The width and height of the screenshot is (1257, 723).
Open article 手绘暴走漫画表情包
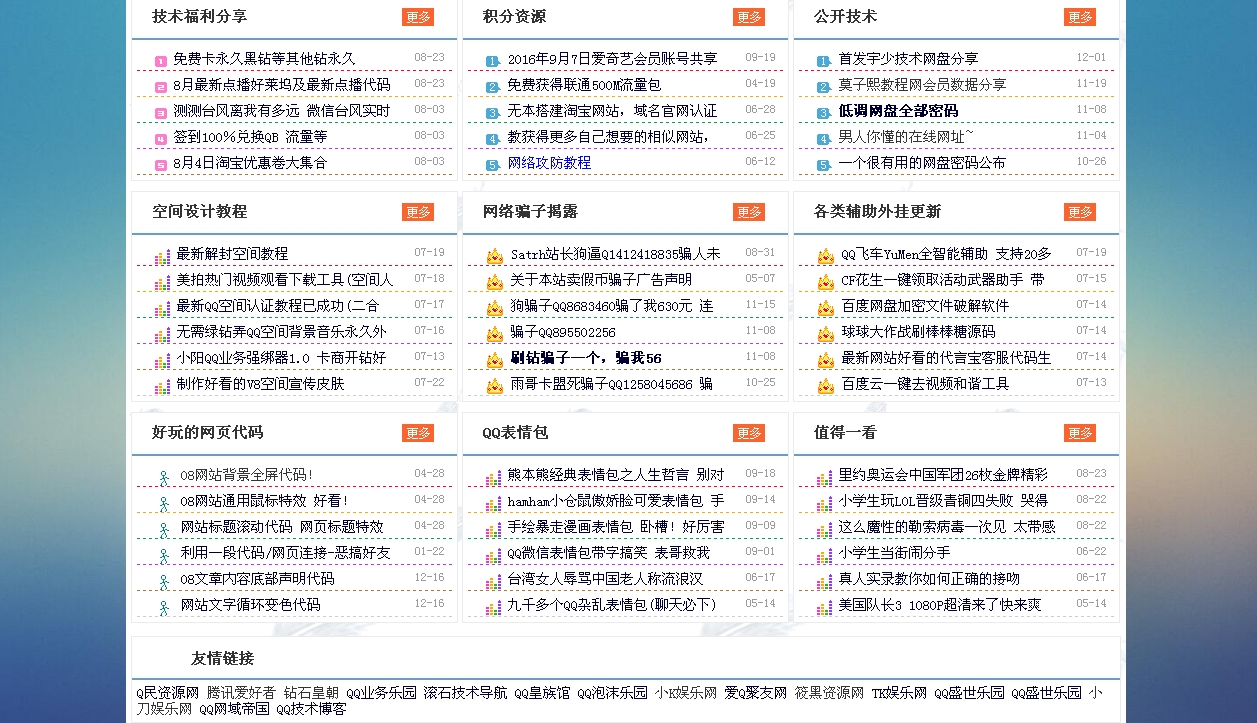[615, 527]
